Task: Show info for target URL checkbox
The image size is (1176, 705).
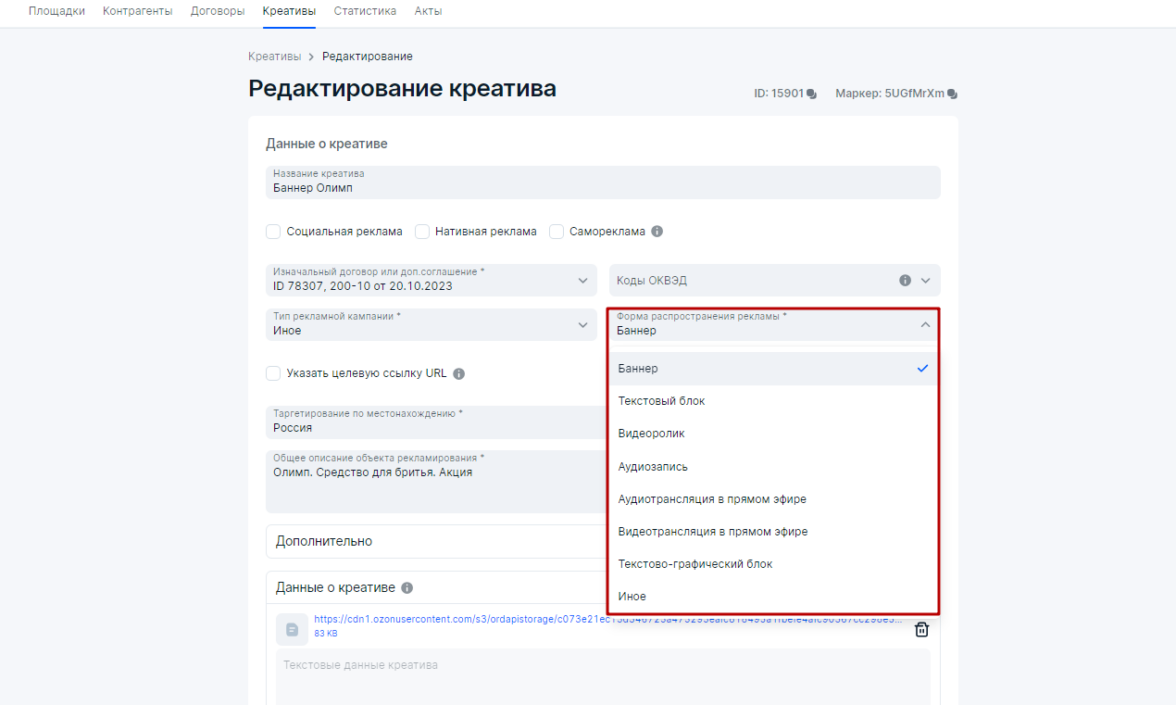Action: [459, 374]
